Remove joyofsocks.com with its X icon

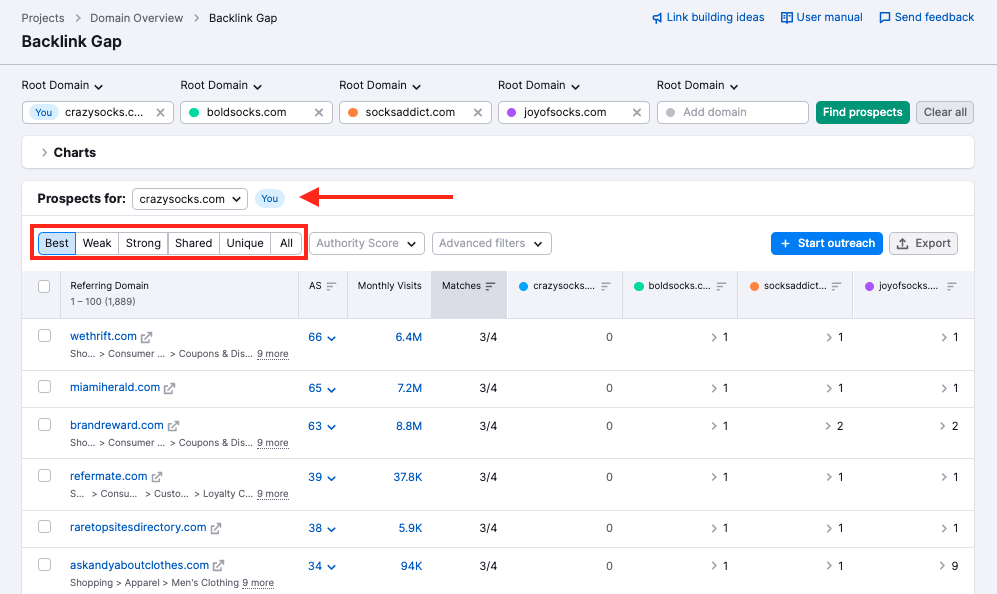636,113
